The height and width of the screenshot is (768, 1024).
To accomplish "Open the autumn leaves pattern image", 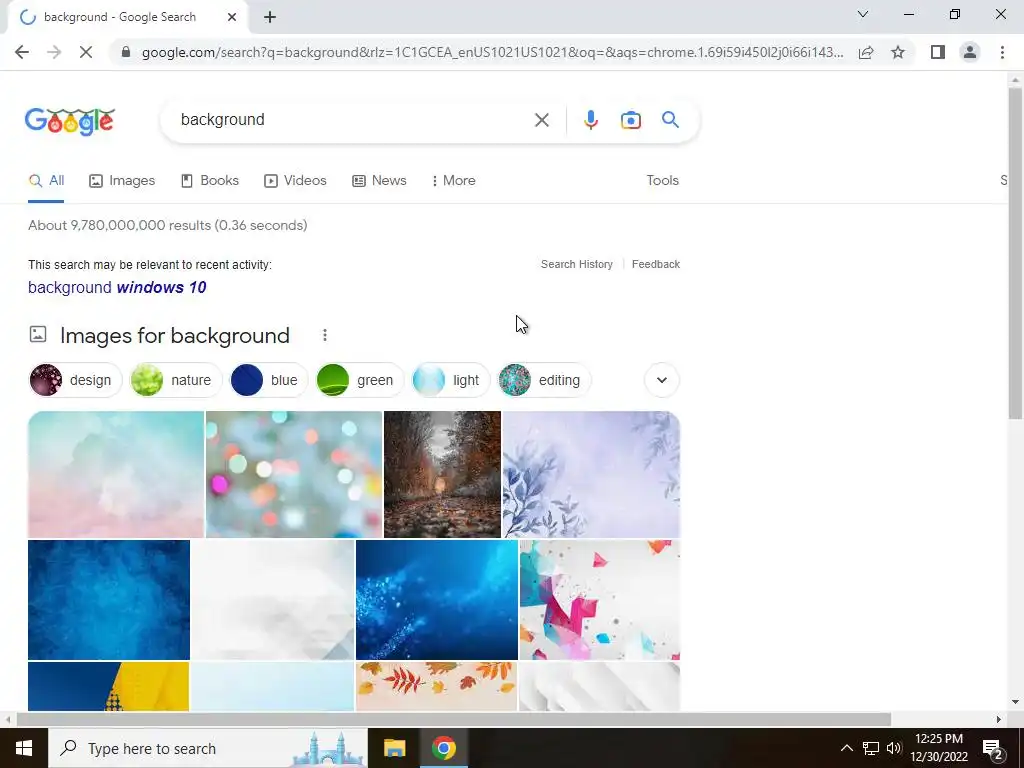I will [436, 686].
